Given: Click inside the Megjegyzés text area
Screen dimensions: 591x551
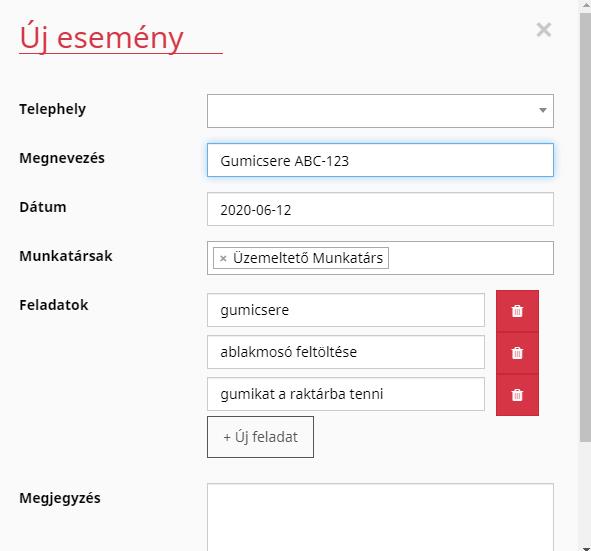Looking at the screenshot, I should coord(380,517).
